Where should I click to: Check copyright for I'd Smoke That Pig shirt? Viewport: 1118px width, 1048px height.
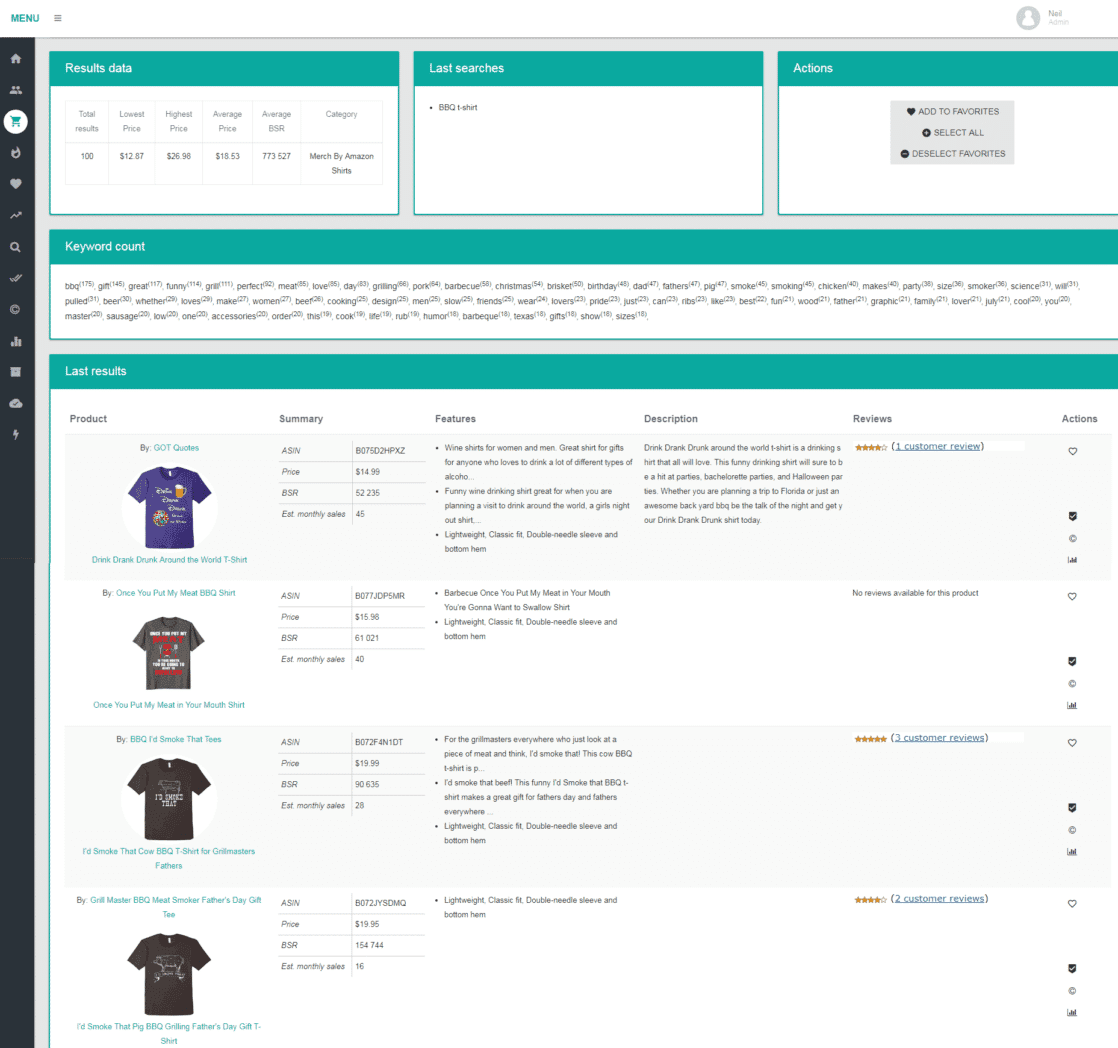(1072, 992)
